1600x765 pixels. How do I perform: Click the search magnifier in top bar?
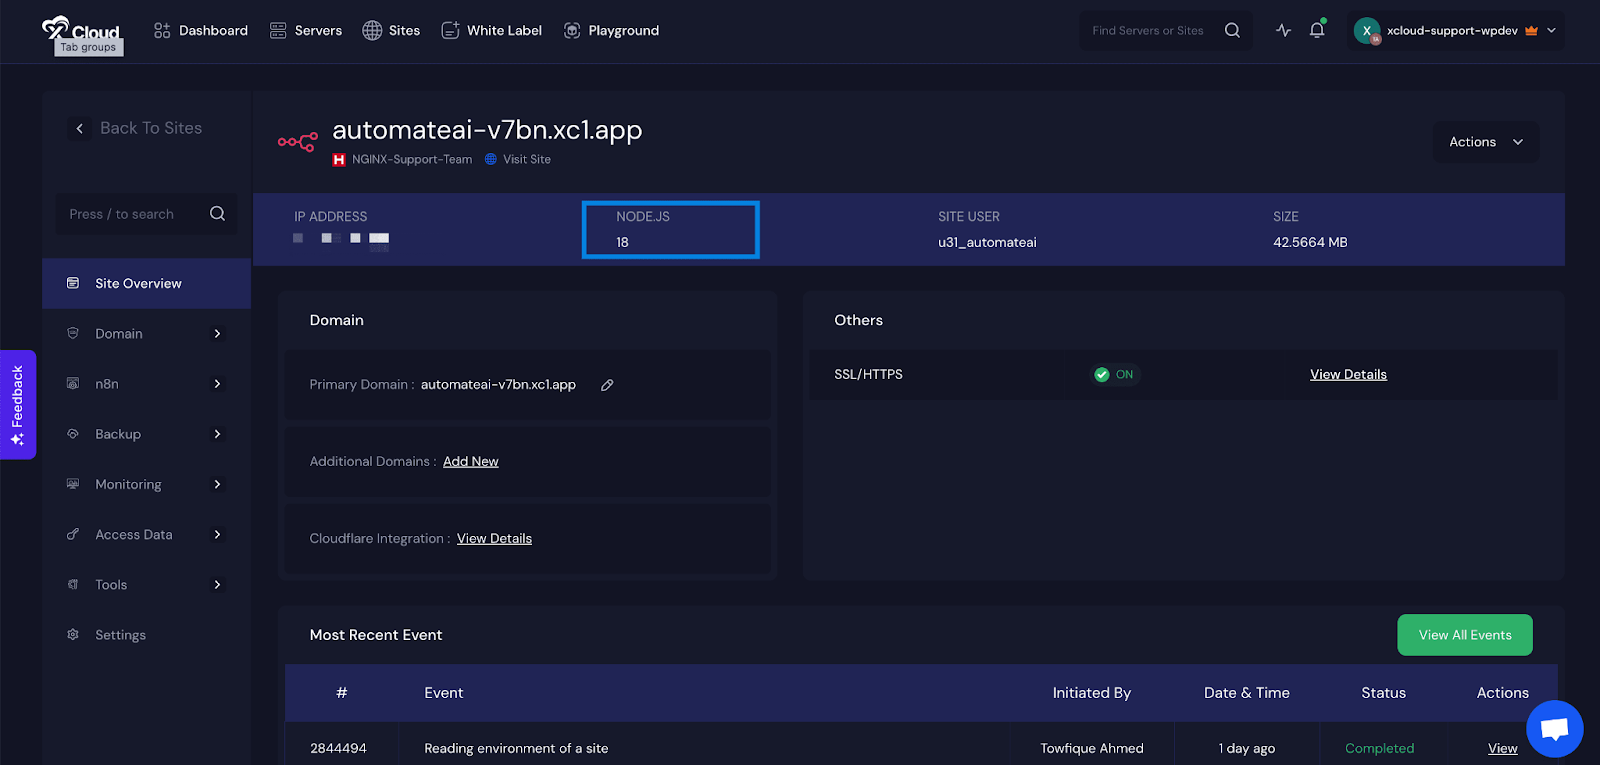1232,30
